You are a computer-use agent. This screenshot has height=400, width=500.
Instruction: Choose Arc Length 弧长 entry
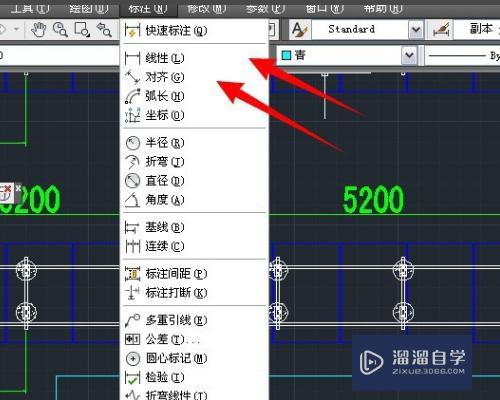194,96
